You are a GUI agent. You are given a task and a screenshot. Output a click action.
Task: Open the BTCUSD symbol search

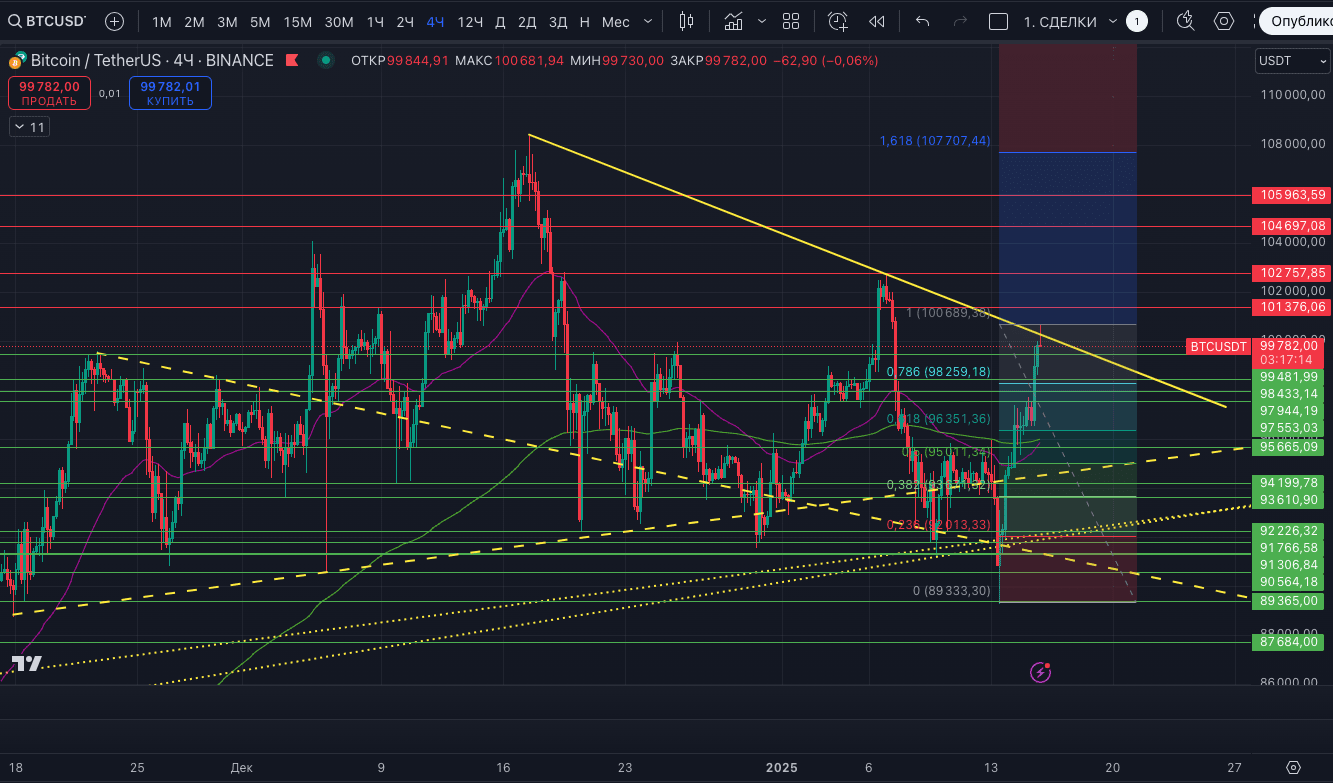click(45, 21)
